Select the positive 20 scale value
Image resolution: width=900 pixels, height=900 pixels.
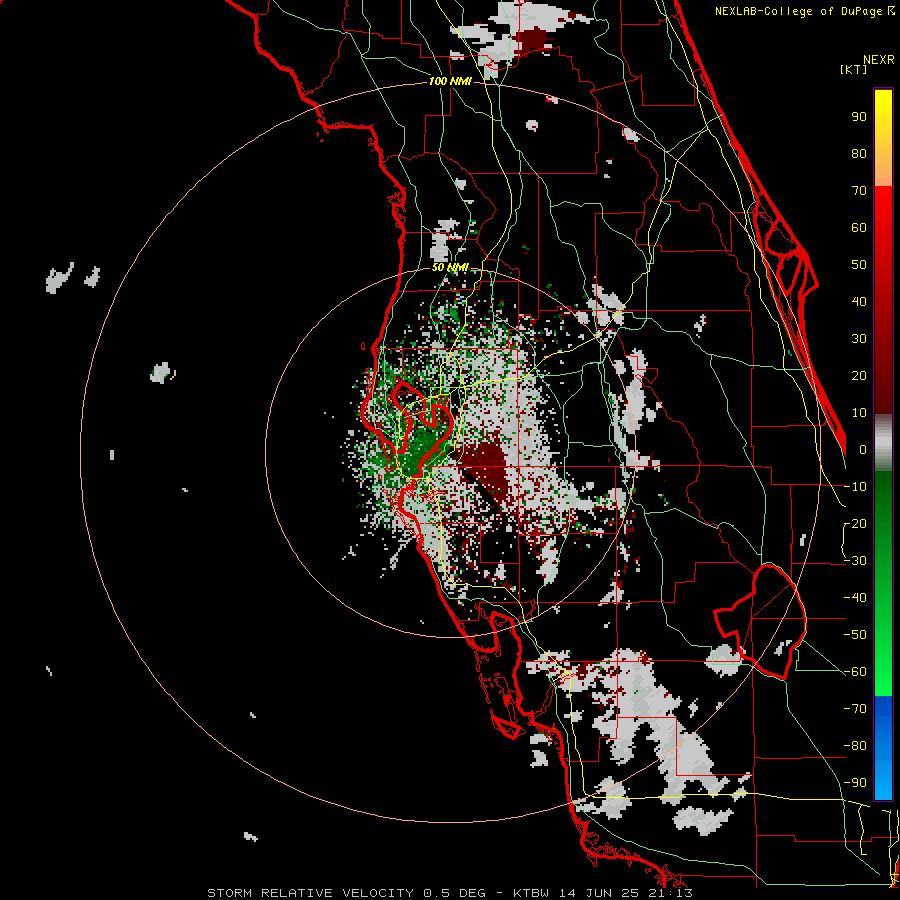click(x=859, y=376)
